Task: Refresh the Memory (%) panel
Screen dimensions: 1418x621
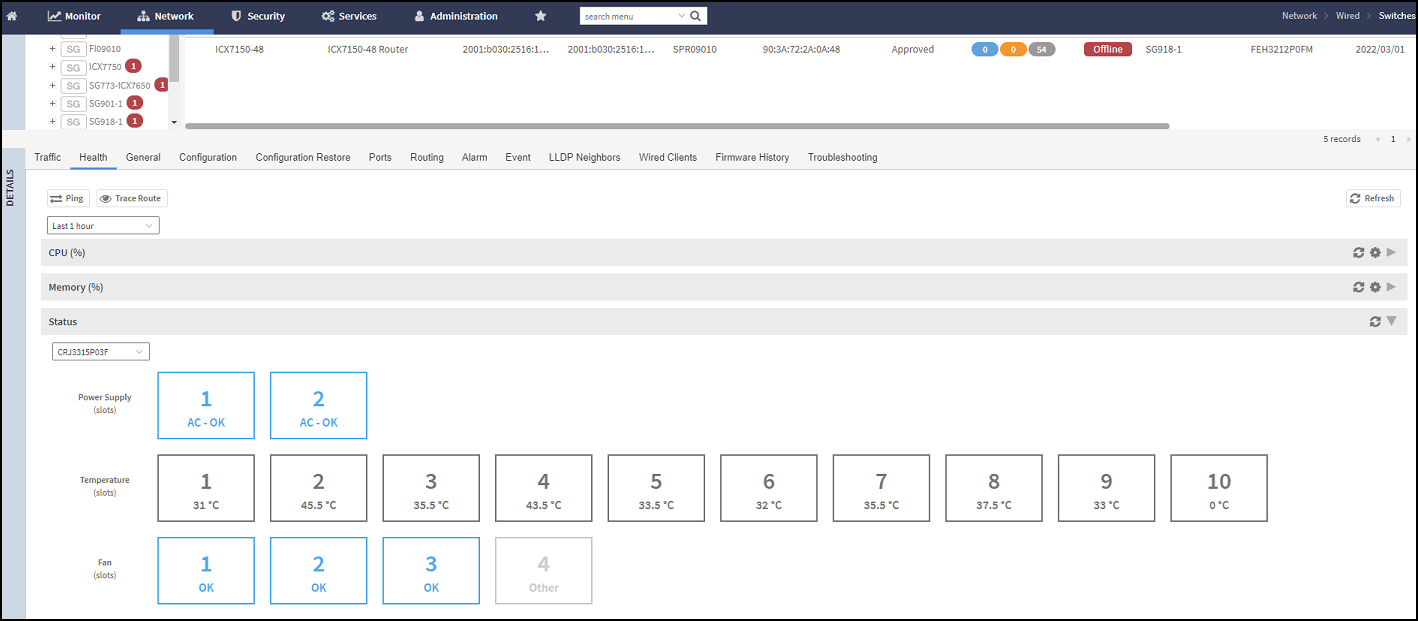Action: [x=1359, y=287]
